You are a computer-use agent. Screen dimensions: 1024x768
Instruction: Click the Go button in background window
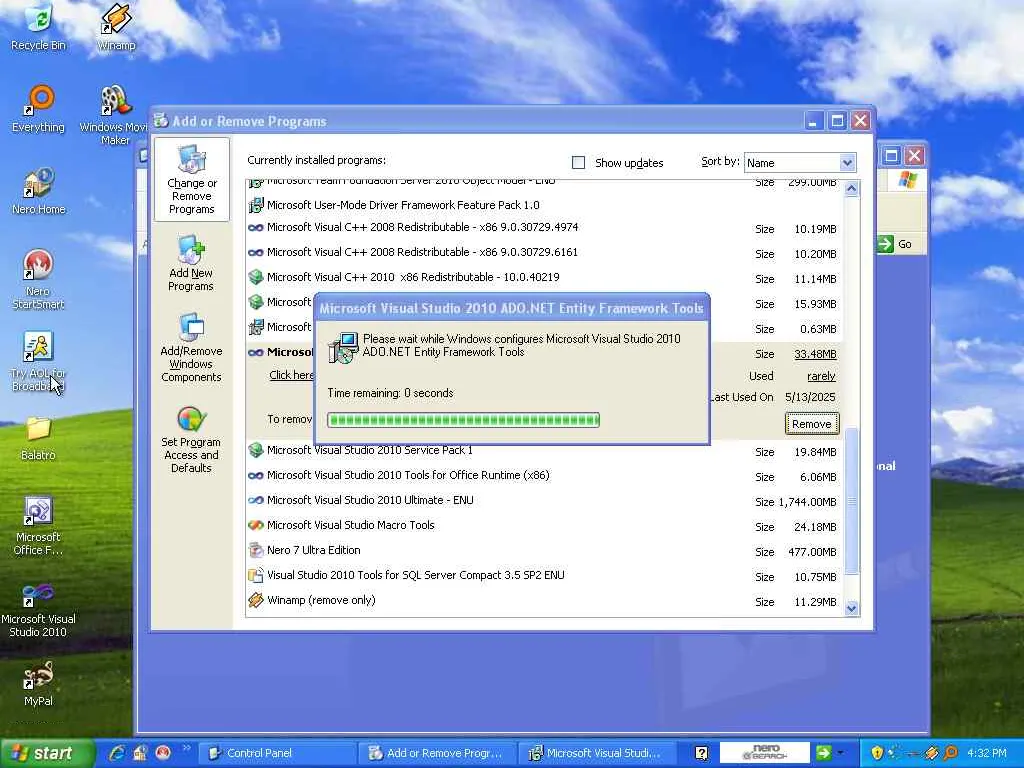click(896, 244)
